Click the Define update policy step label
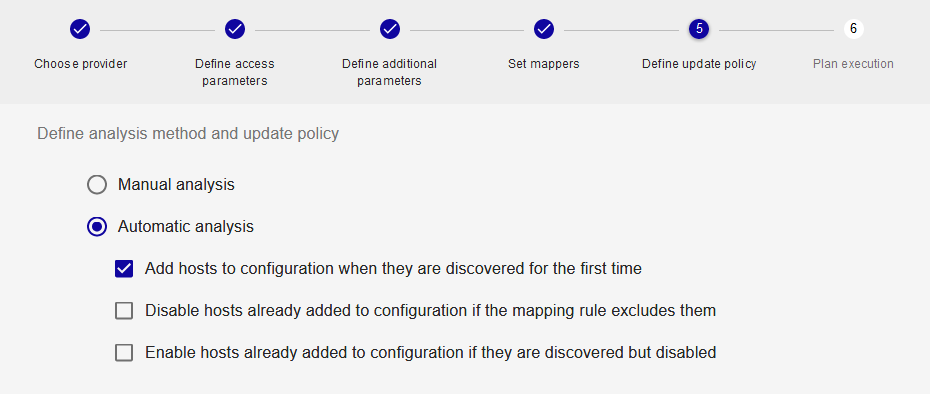This screenshot has width=930, height=394. (699, 63)
